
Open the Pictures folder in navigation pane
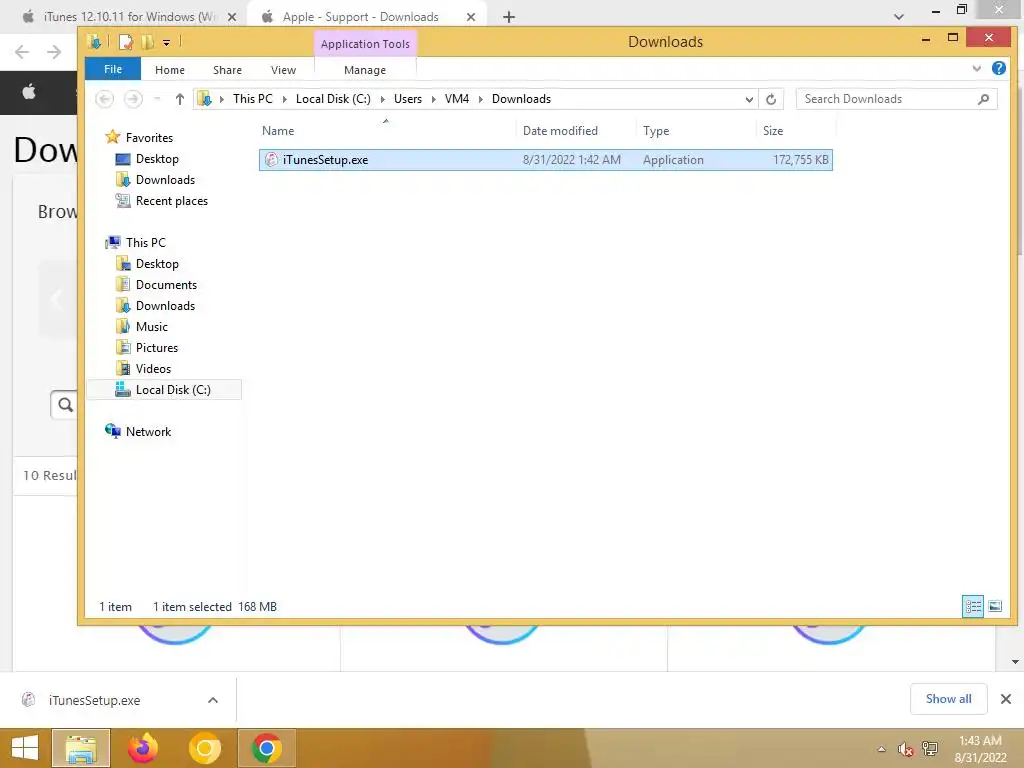(157, 347)
